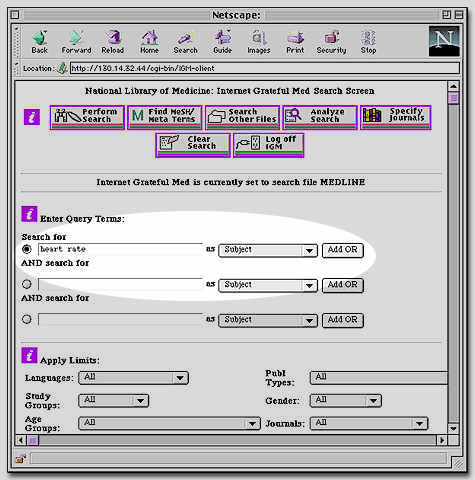Click the Location URL field
The width and height of the screenshot is (475, 480).
[264, 68]
